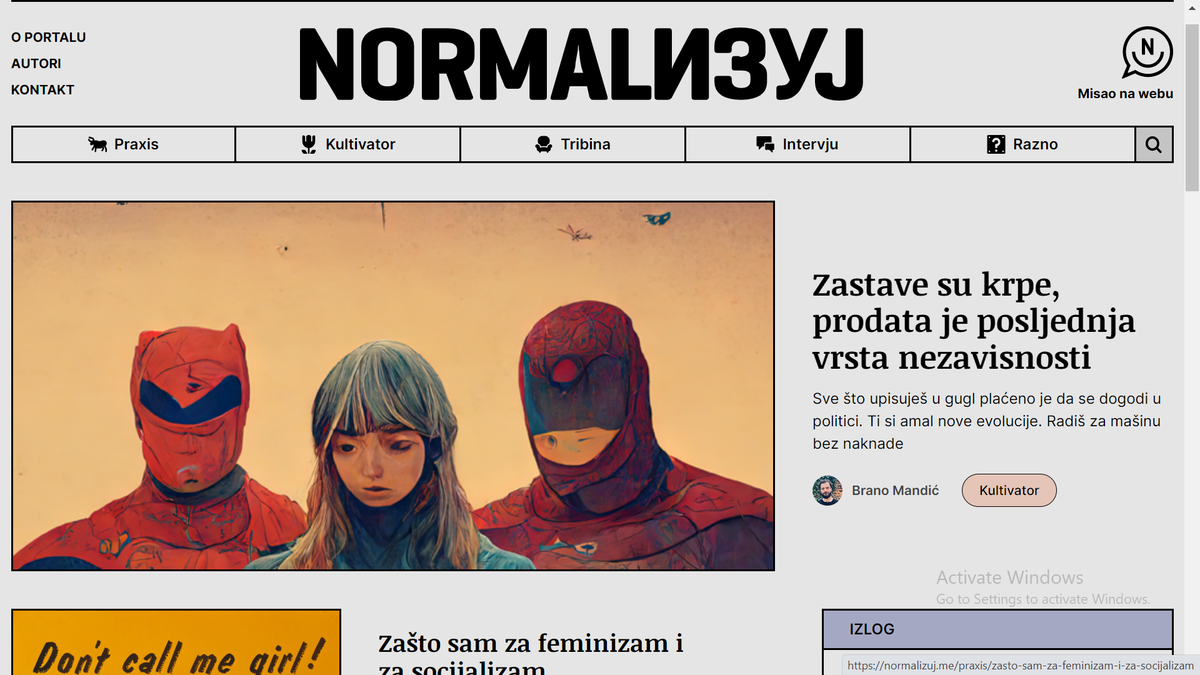Open the AUTORI page link
Viewport: 1200px width, 675px height.
click(x=36, y=64)
